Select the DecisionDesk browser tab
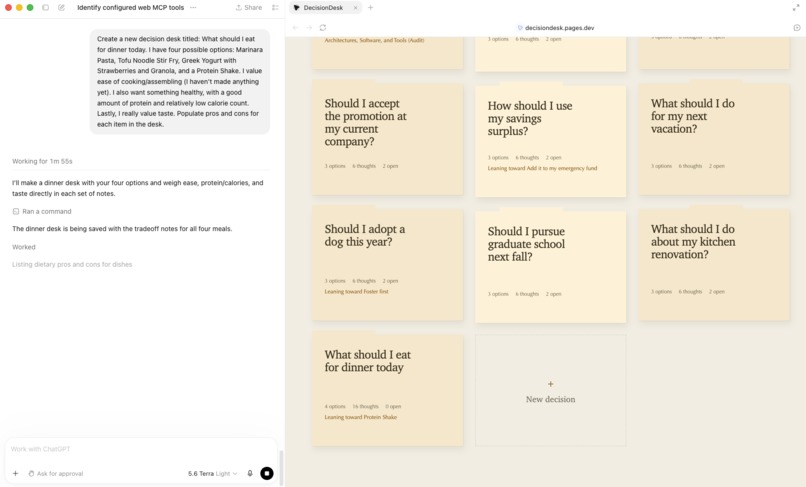The width and height of the screenshot is (806, 487). (323, 8)
